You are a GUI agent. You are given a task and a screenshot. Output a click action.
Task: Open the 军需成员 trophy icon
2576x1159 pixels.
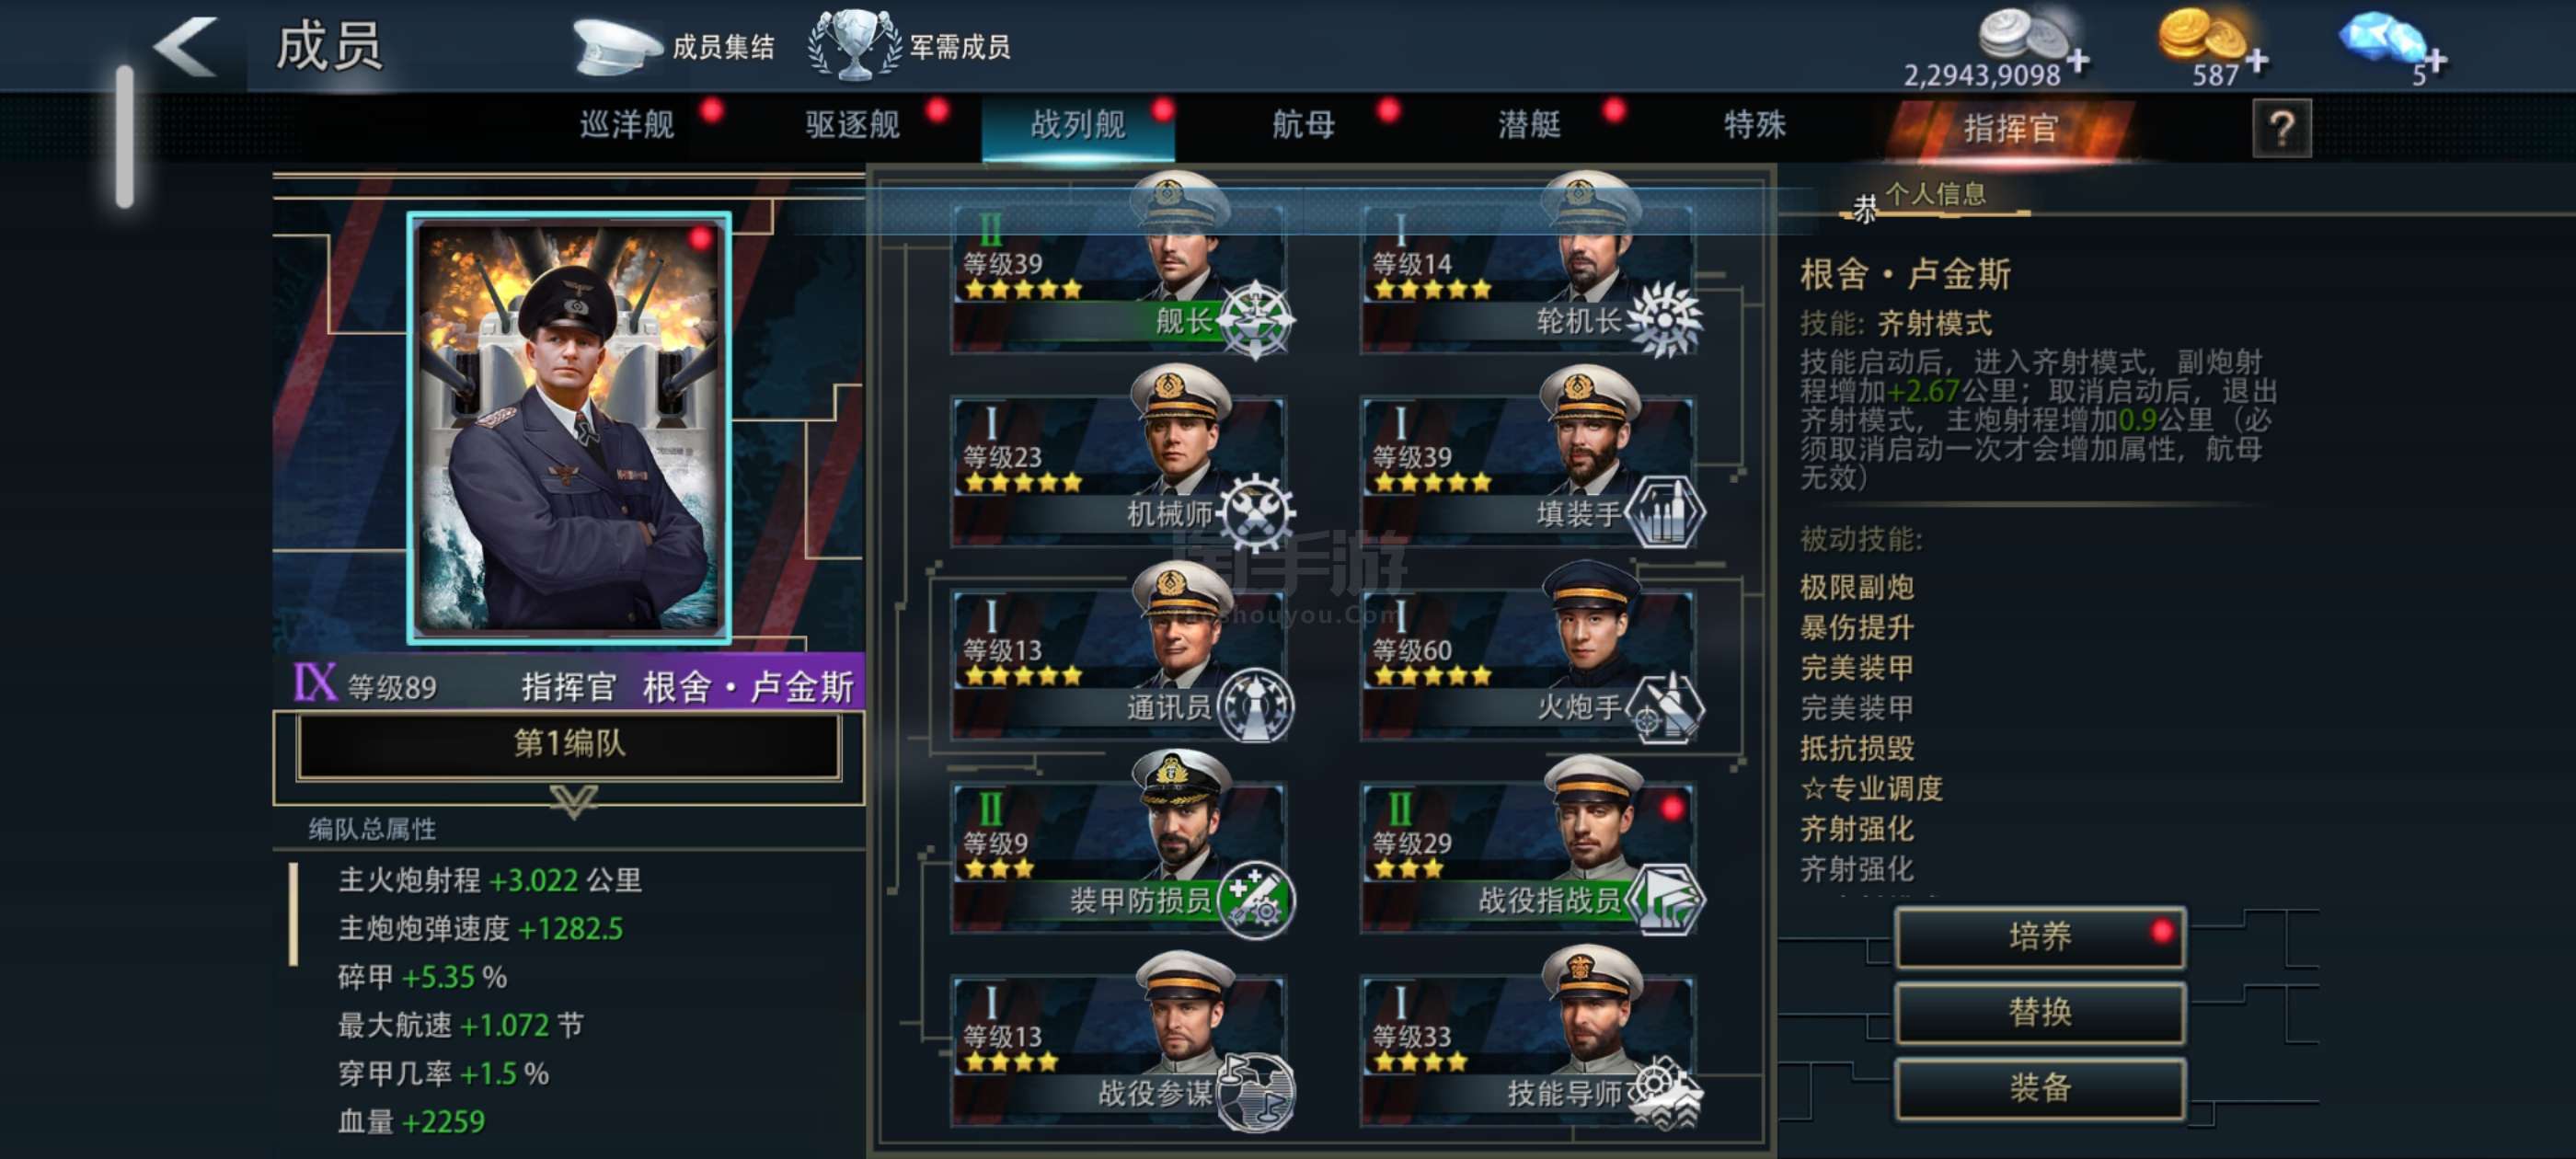855,45
